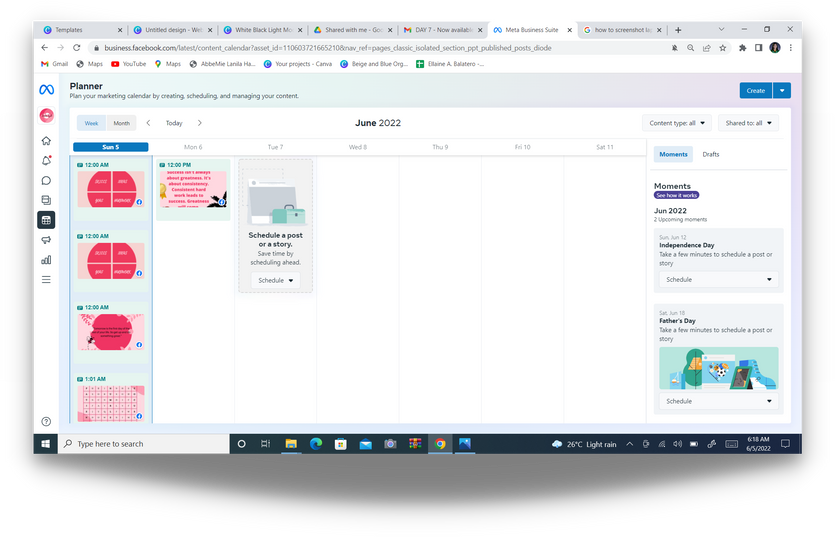
Task: Open Notifications bell in sidebar
Action: pyautogui.click(x=46, y=160)
